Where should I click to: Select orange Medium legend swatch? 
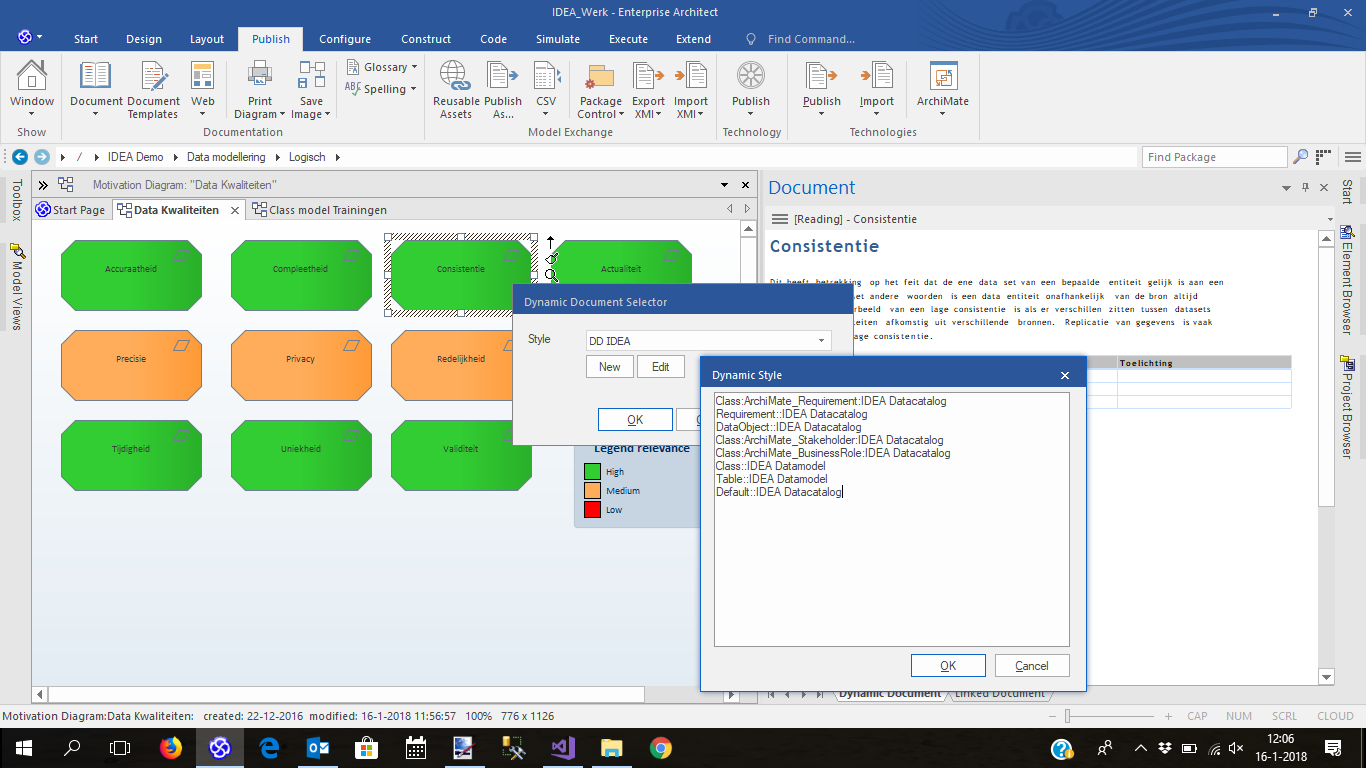[x=592, y=490]
